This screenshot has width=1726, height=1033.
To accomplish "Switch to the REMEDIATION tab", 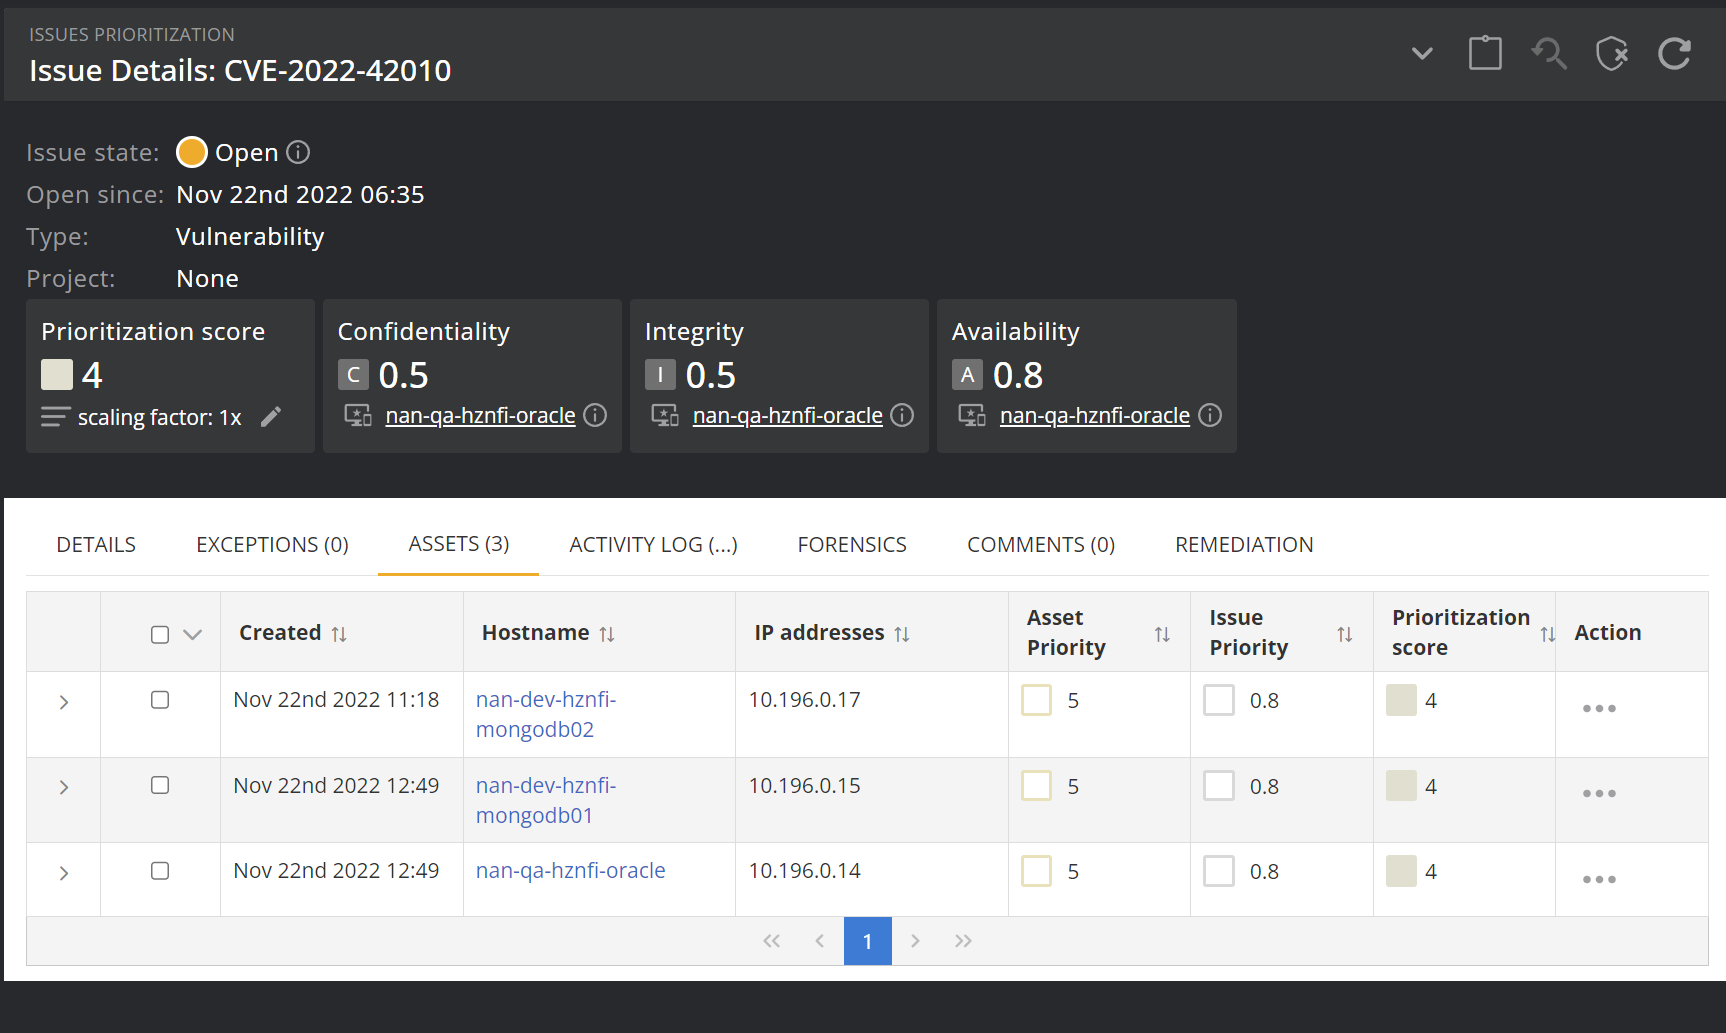I will pyautogui.click(x=1244, y=545).
